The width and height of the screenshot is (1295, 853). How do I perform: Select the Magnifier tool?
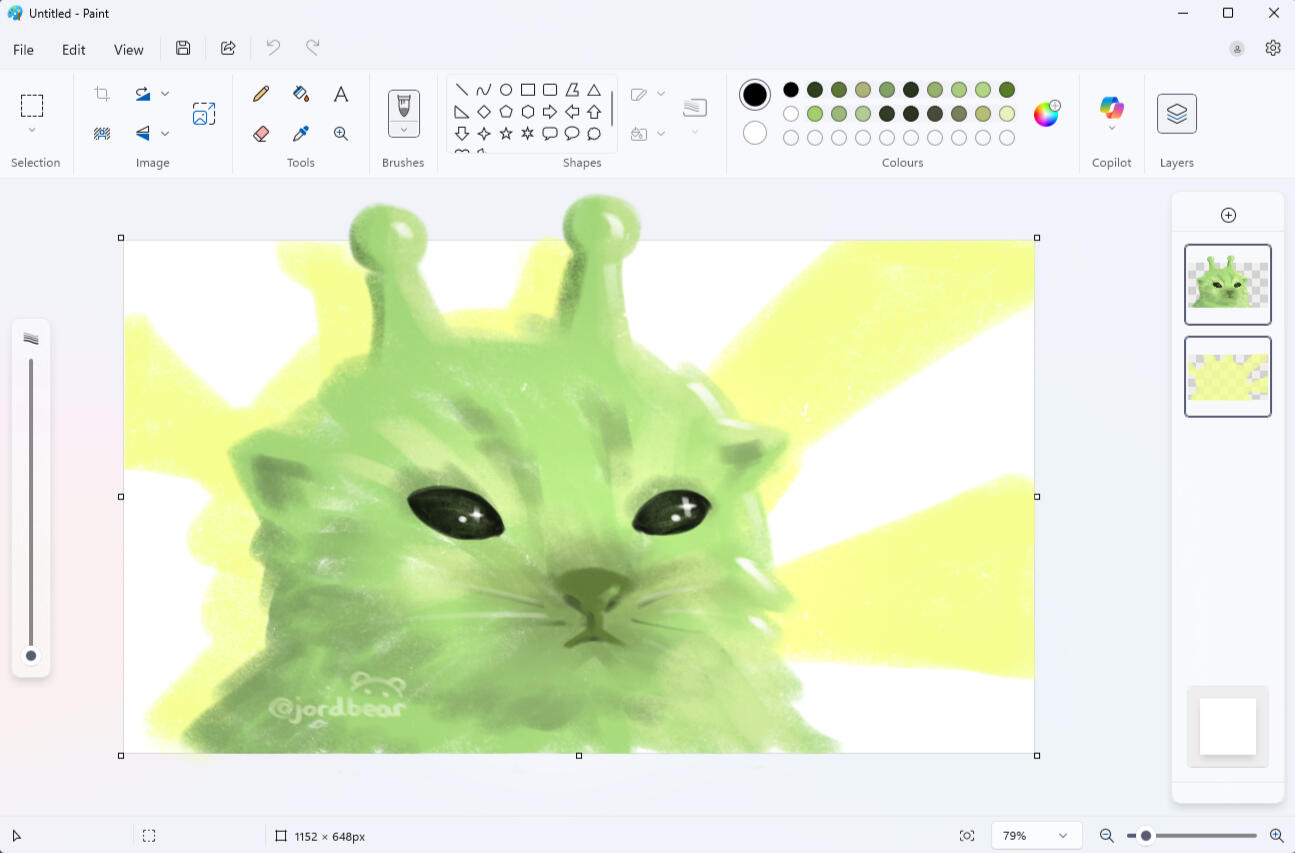pos(341,134)
